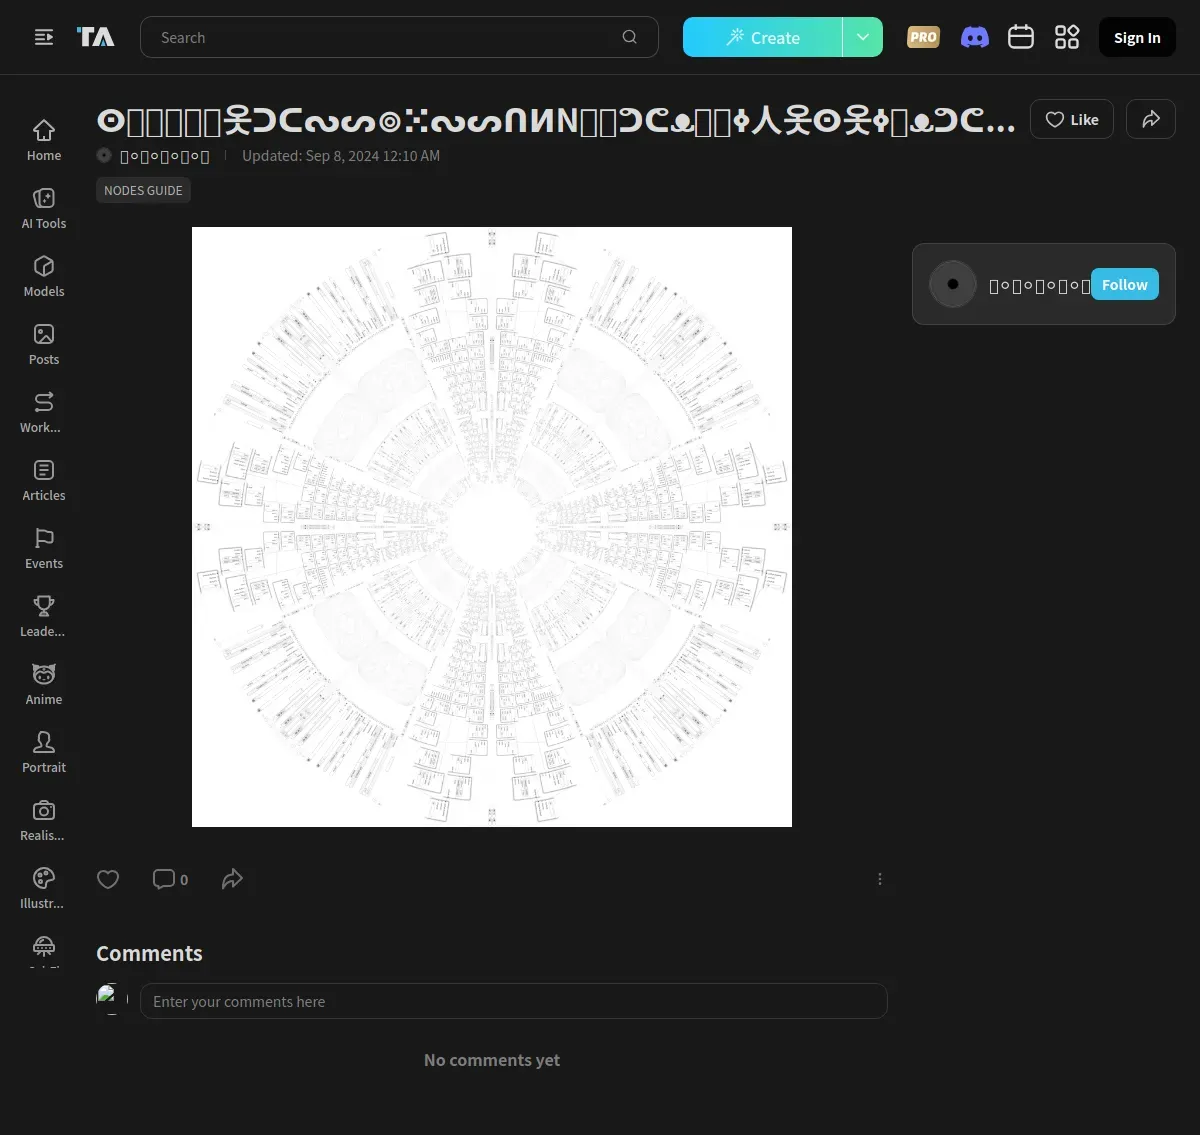Open the PRO membership badge
Viewport: 1200px width, 1135px height.
point(923,37)
